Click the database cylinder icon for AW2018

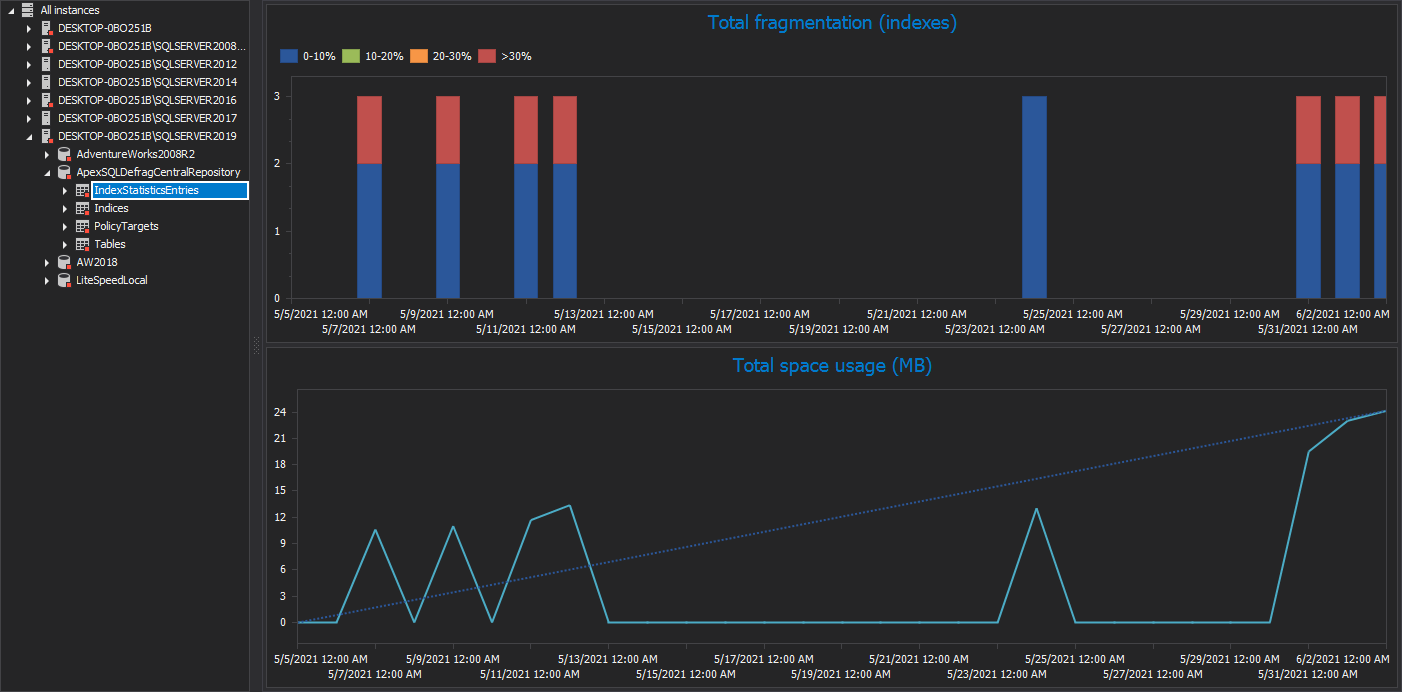pyautogui.click(x=64, y=262)
